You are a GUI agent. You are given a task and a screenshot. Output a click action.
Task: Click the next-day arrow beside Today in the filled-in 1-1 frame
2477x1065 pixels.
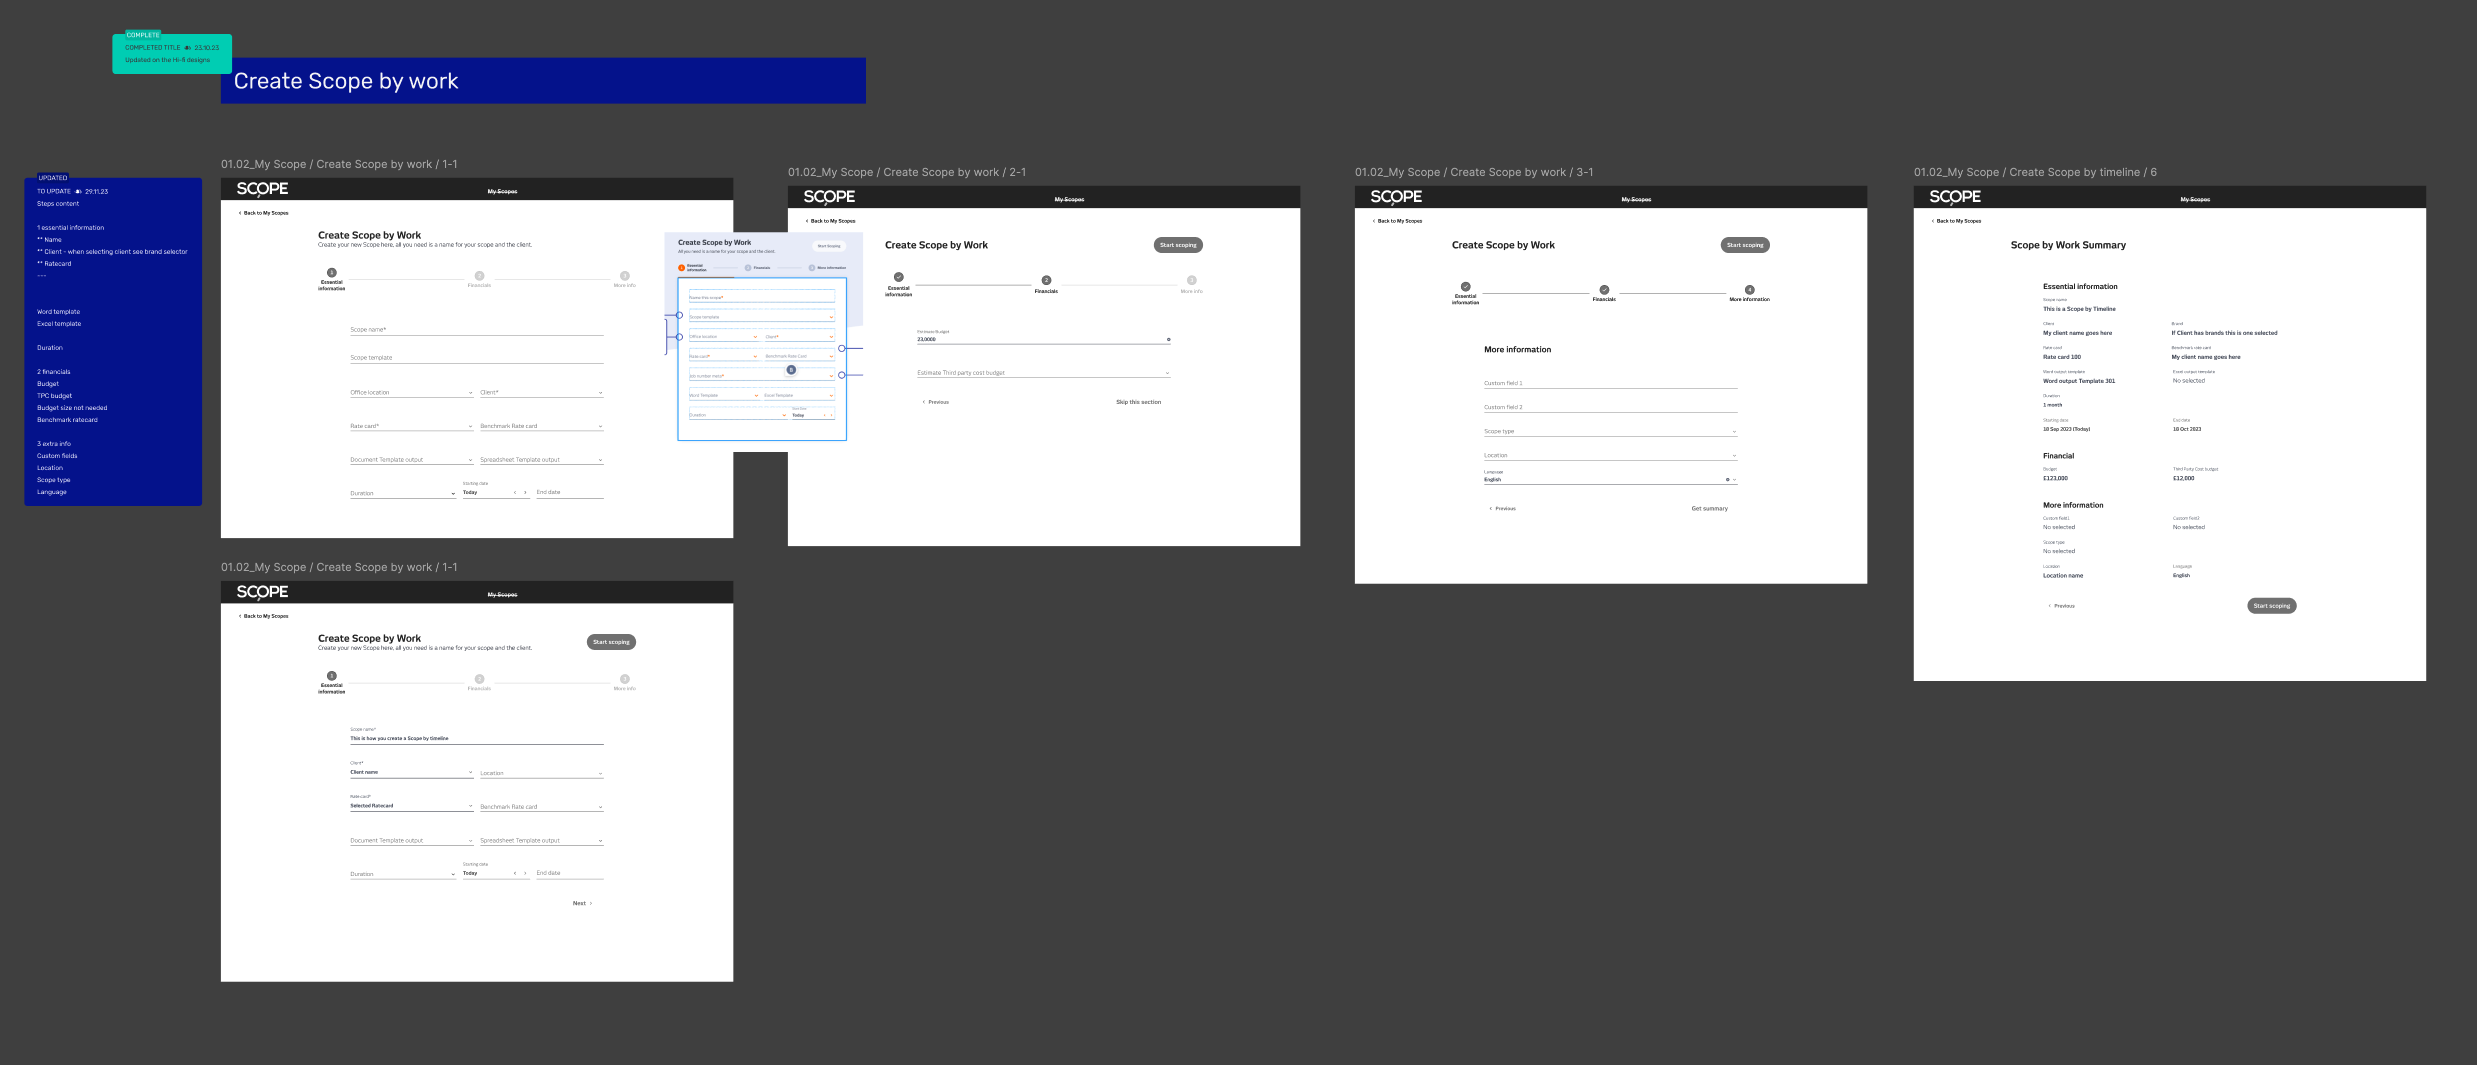tap(525, 873)
